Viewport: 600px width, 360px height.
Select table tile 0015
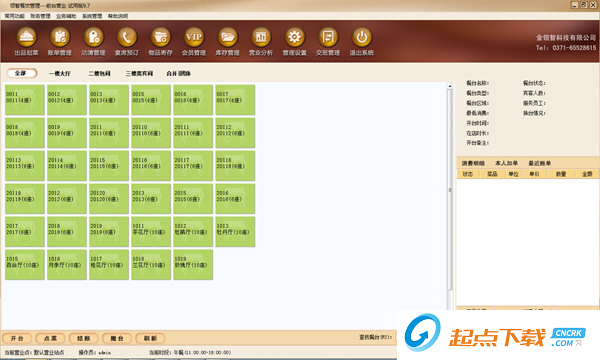[151, 100]
